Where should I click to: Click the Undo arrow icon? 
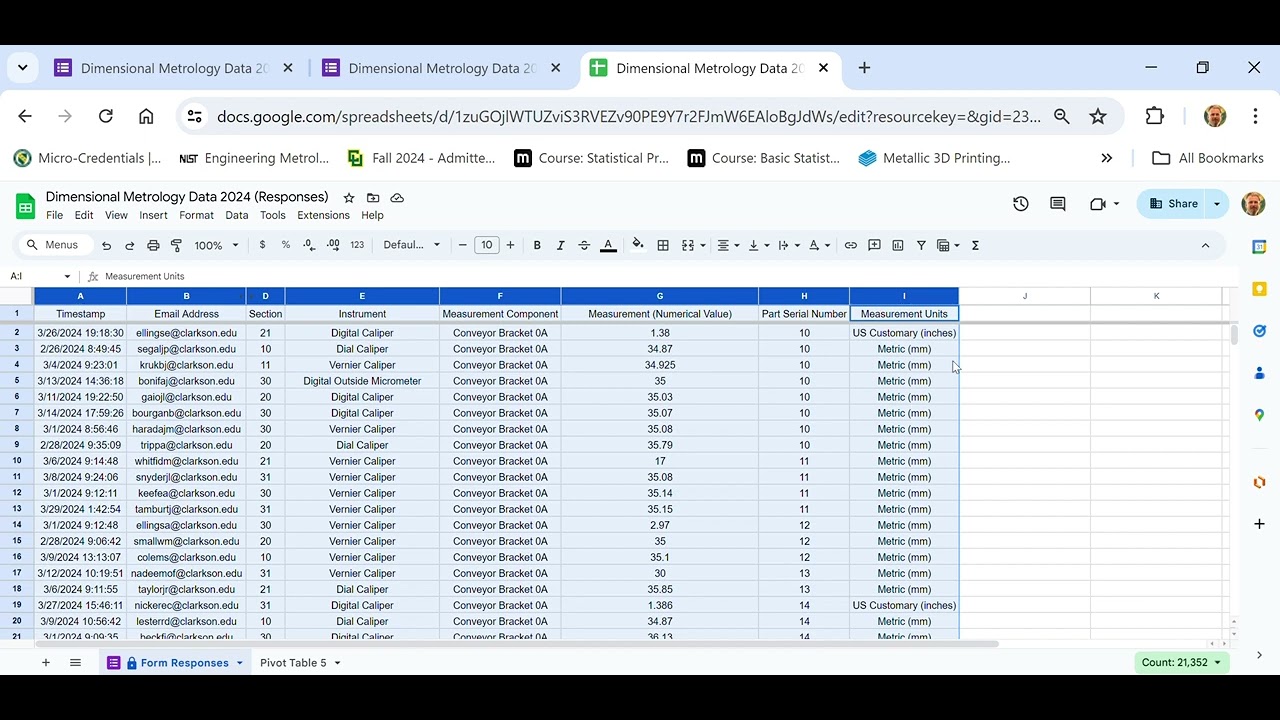pos(106,245)
